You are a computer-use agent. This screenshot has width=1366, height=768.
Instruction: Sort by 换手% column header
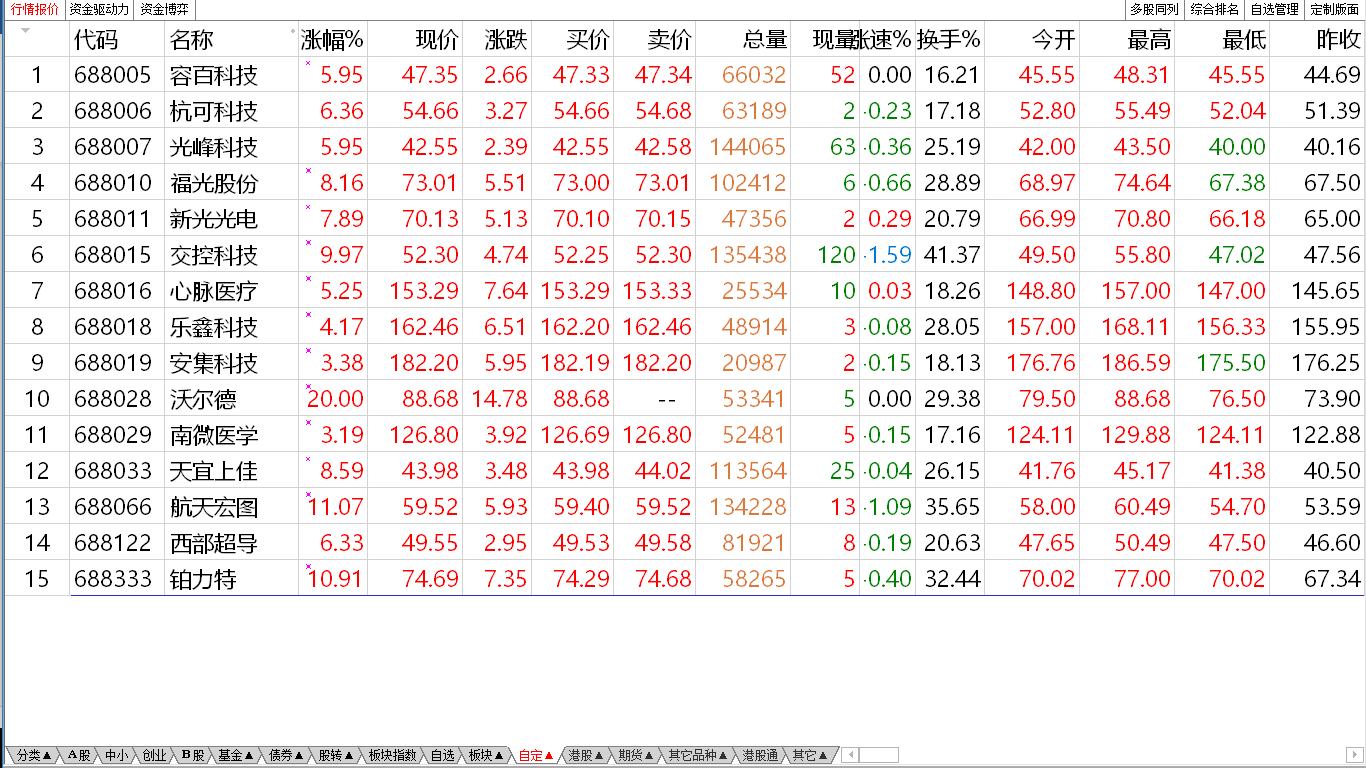click(949, 40)
